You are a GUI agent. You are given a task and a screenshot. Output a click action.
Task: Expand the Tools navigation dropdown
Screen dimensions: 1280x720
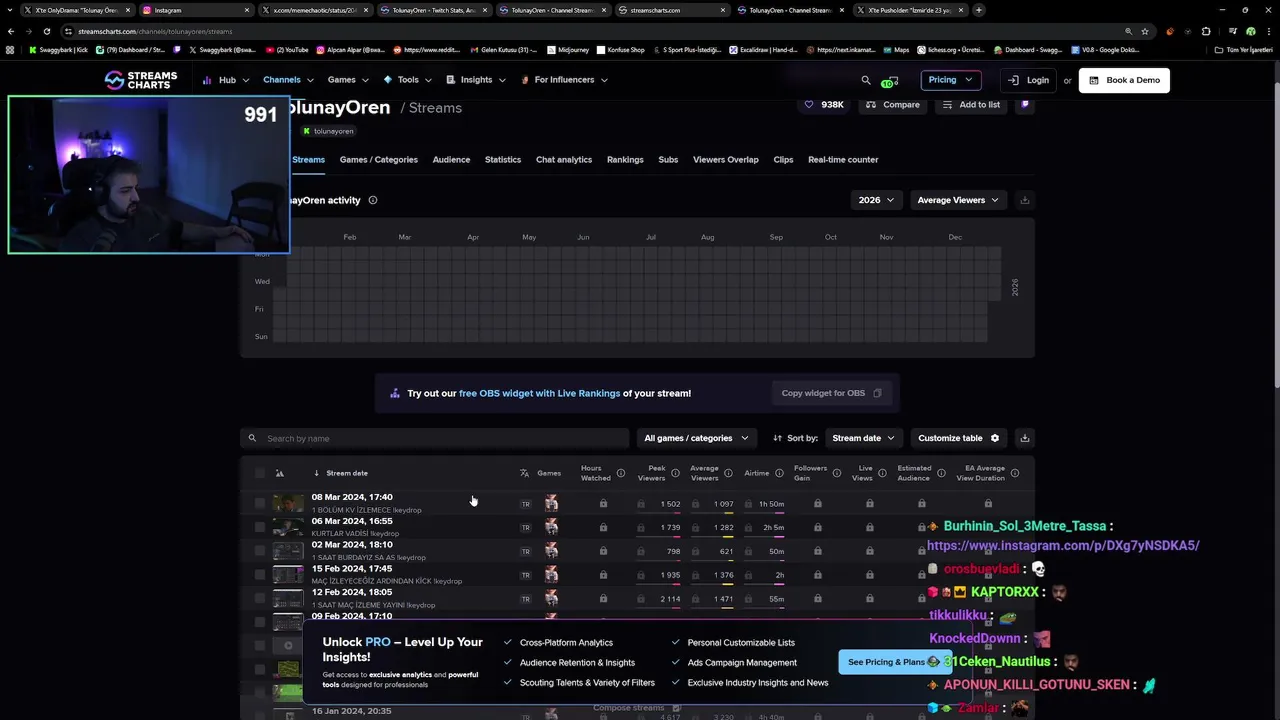click(x=408, y=80)
